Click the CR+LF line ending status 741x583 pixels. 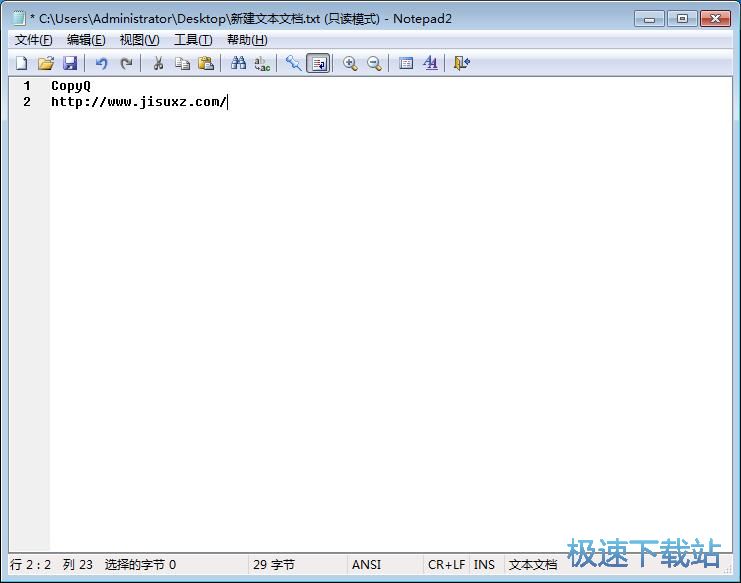click(447, 565)
